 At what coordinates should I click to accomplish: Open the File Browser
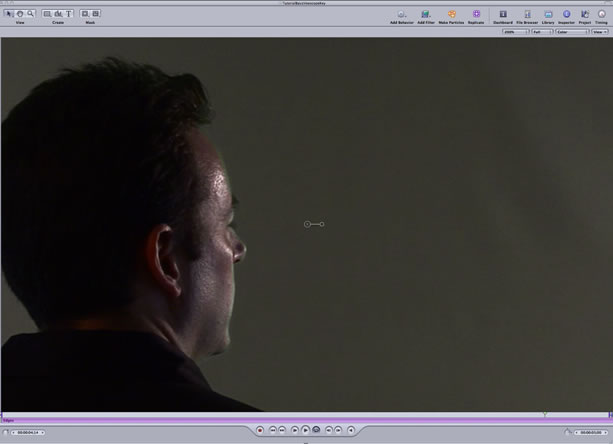coord(527,17)
